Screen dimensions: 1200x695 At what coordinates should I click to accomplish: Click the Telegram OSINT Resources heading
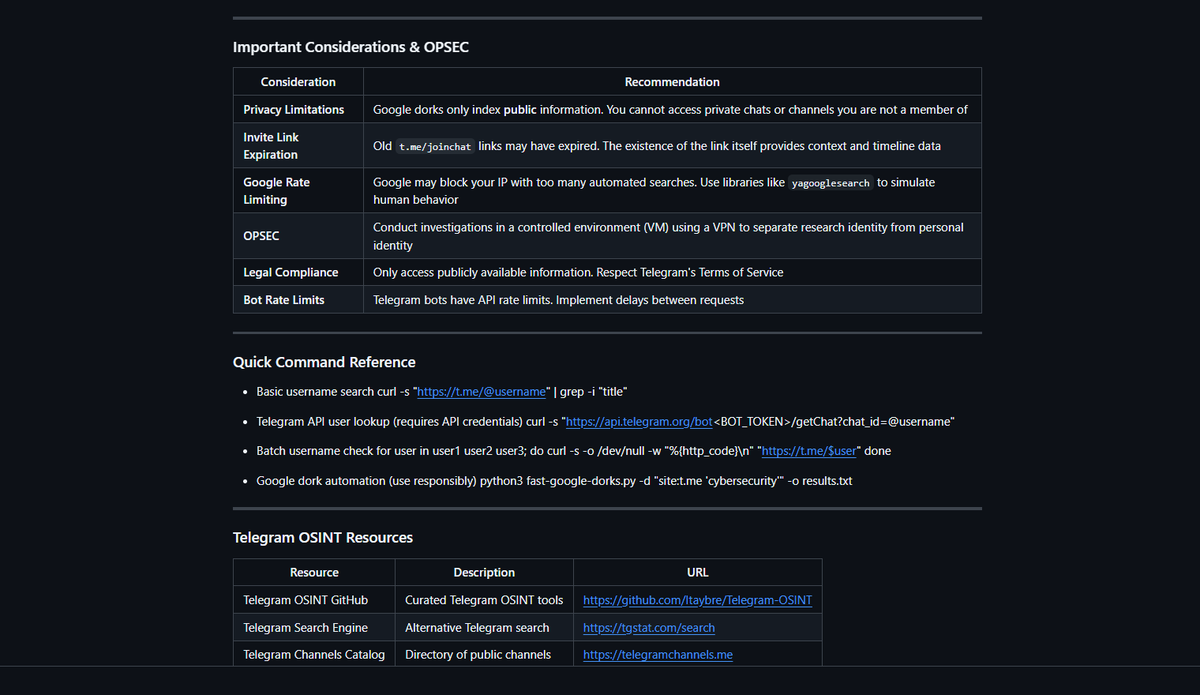pyautogui.click(x=322, y=537)
